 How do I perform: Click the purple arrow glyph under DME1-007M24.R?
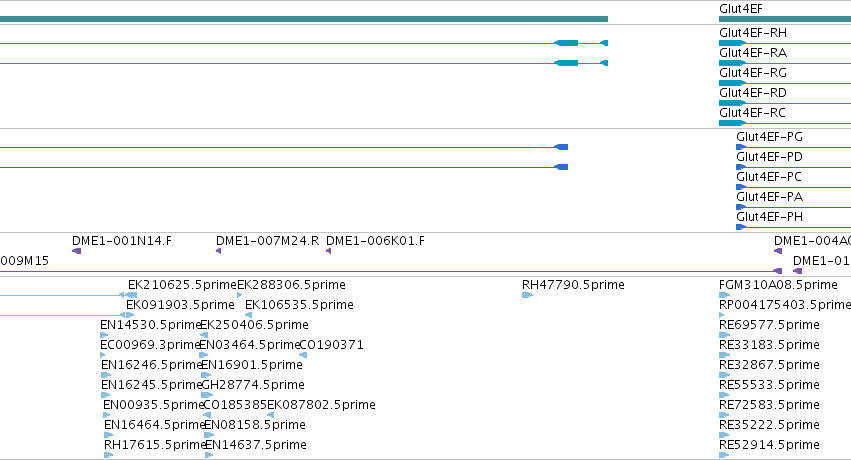219,251
